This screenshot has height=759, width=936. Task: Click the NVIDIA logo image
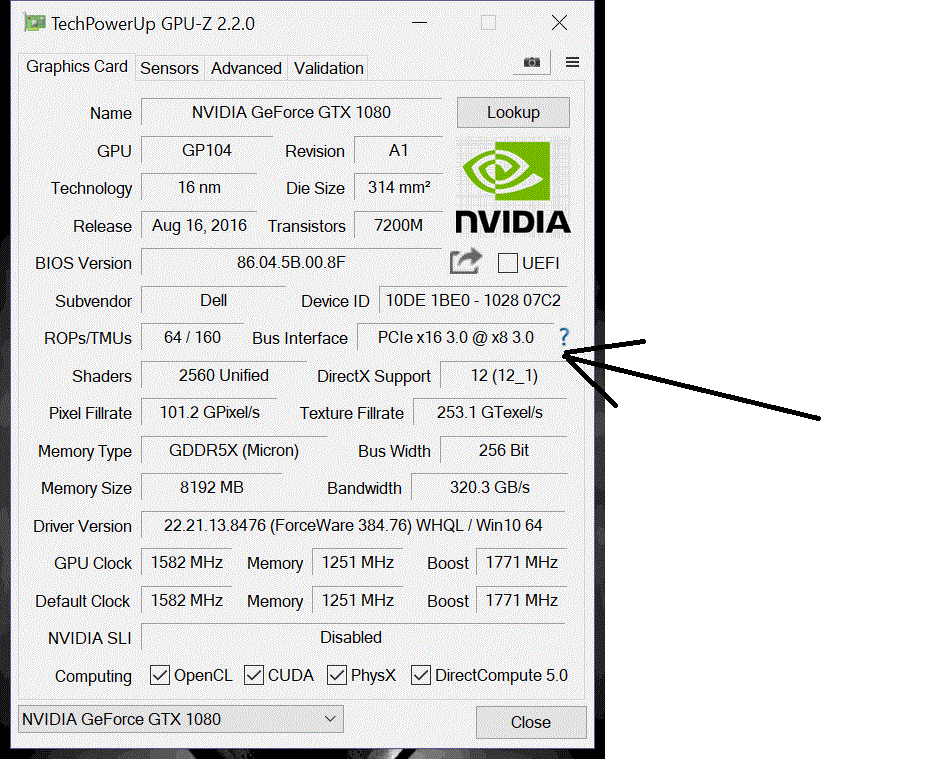click(513, 186)
